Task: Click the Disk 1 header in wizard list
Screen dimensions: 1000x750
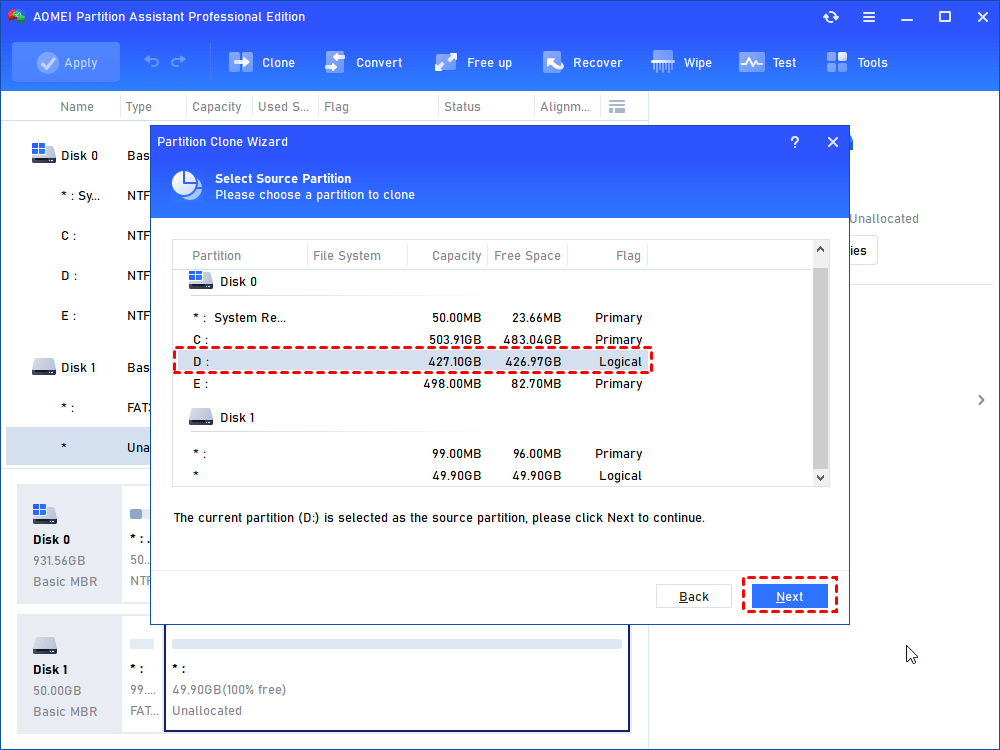Action: (222, 417)
